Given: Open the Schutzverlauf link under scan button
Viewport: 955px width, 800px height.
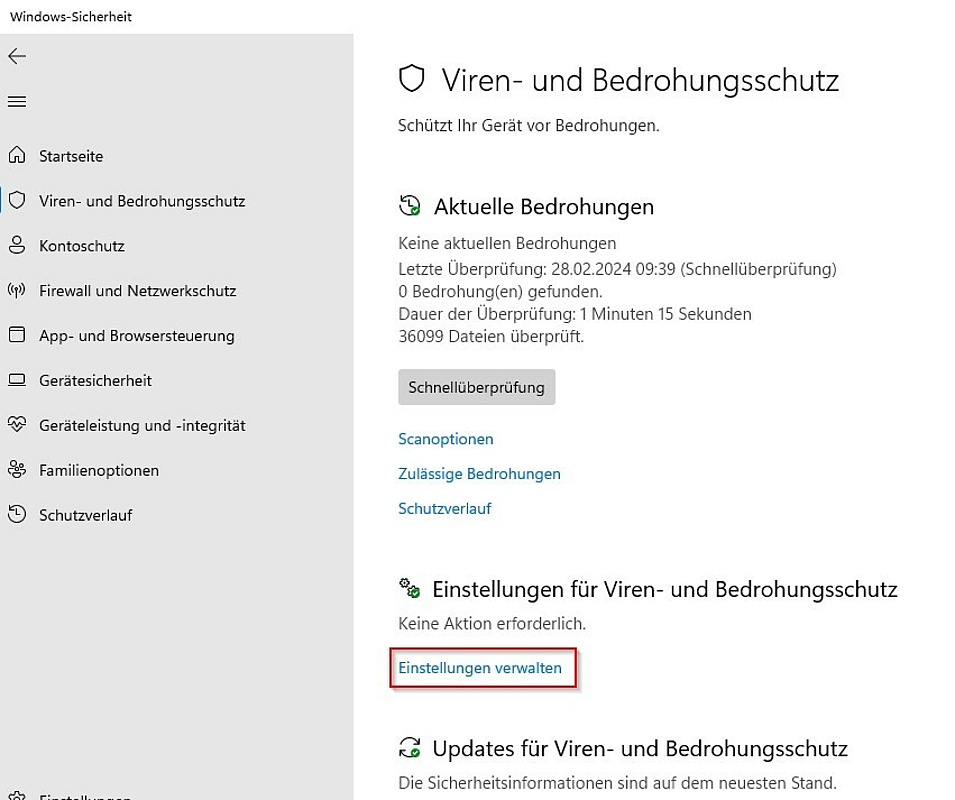Looking at the screenshot, I should click(x=445, y=508).
